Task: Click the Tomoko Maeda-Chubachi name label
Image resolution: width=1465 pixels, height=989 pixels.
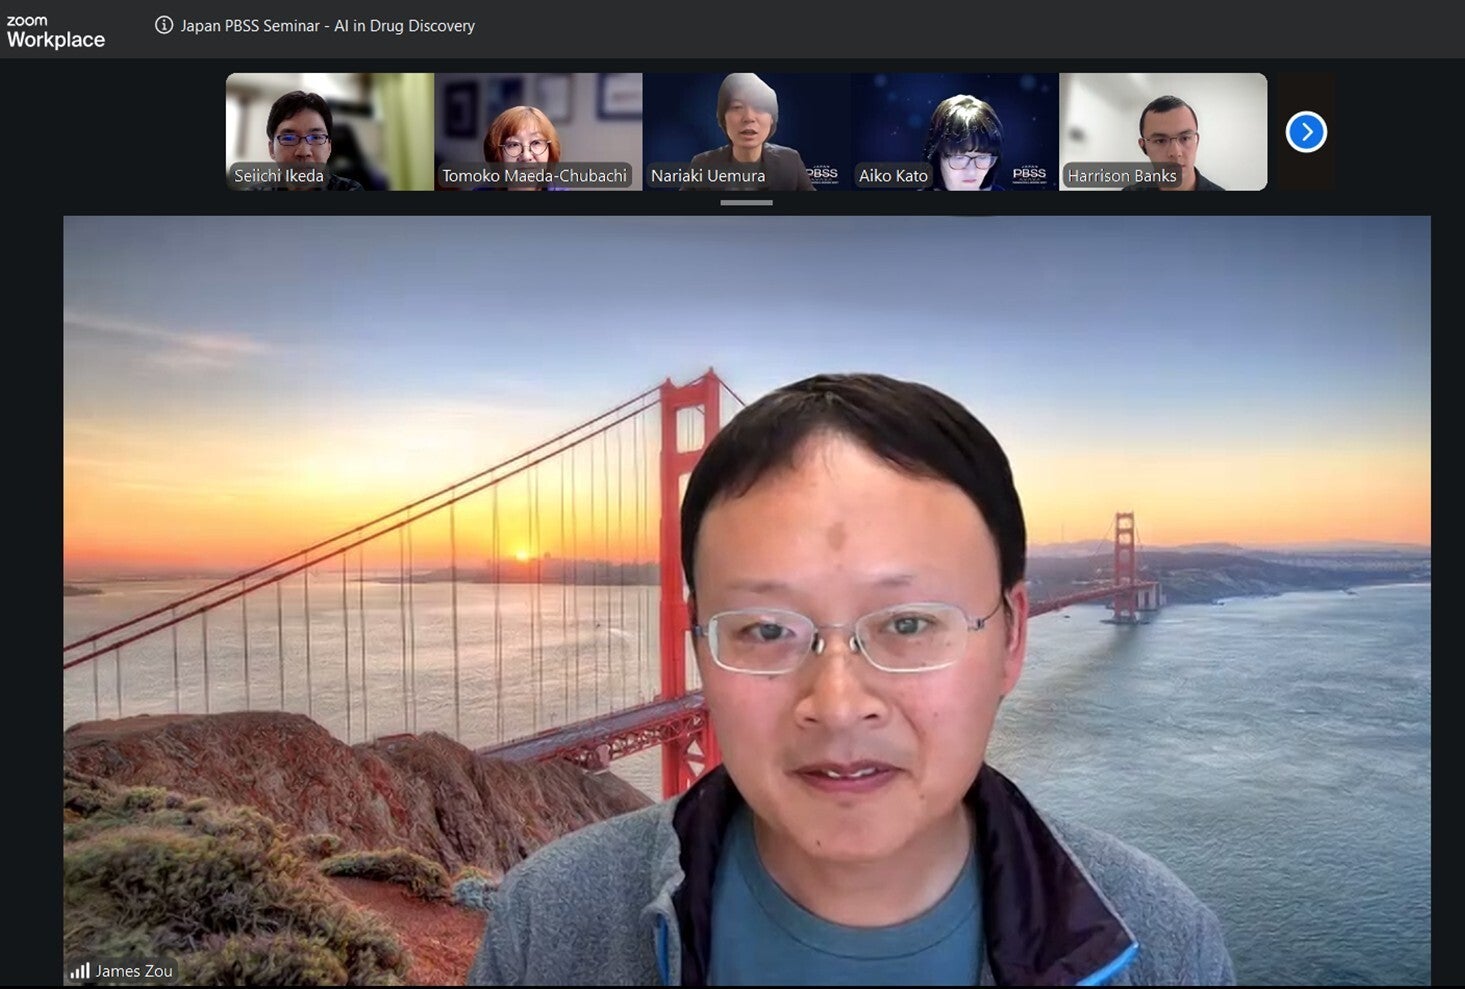Action: click(534, 176)
